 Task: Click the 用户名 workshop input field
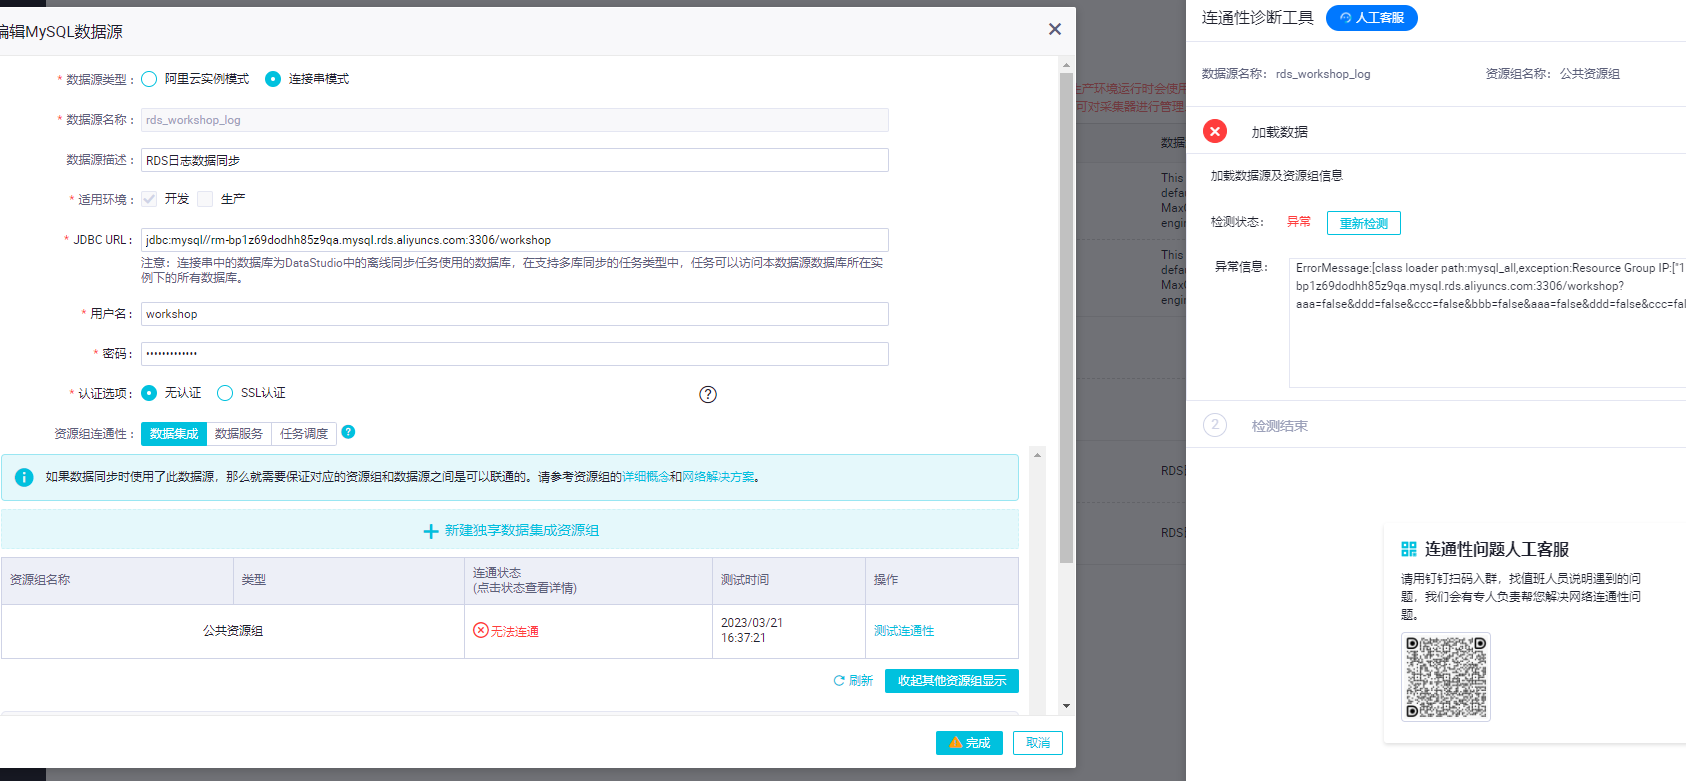pyautogui.click(x=514, y=314)
